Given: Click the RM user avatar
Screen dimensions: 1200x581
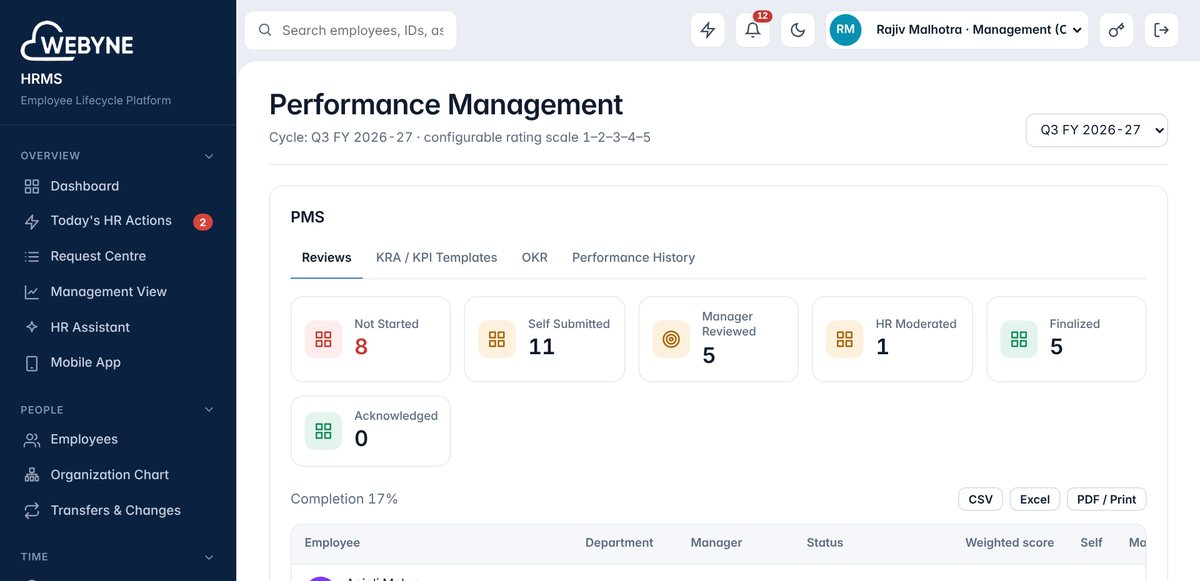Looking at the screenshot, I should (846, 30).
